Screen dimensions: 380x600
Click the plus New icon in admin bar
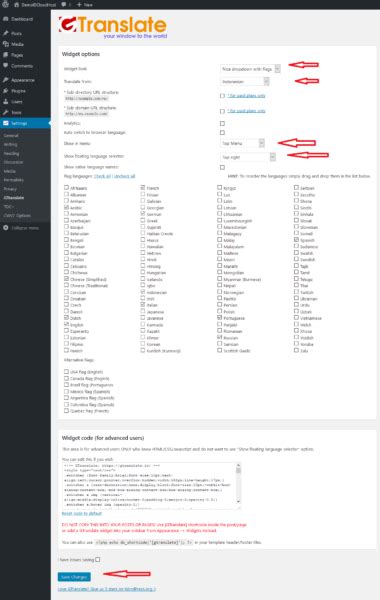79,5
